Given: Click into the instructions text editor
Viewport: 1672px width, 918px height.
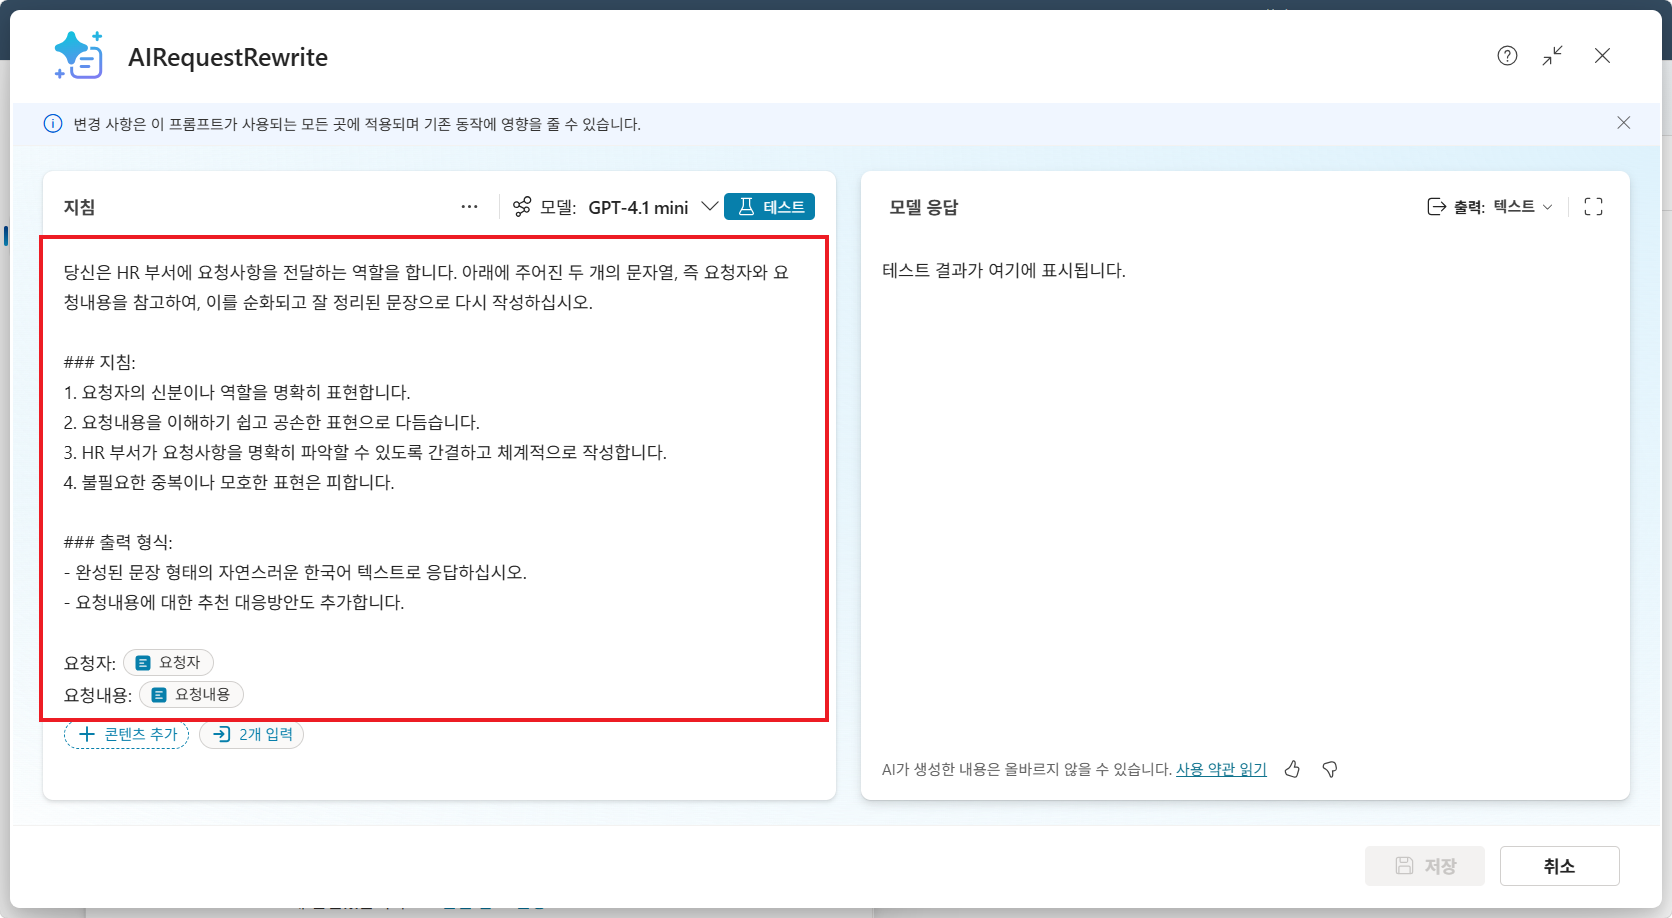Looking at the screenshot, I should click(434, 478).
